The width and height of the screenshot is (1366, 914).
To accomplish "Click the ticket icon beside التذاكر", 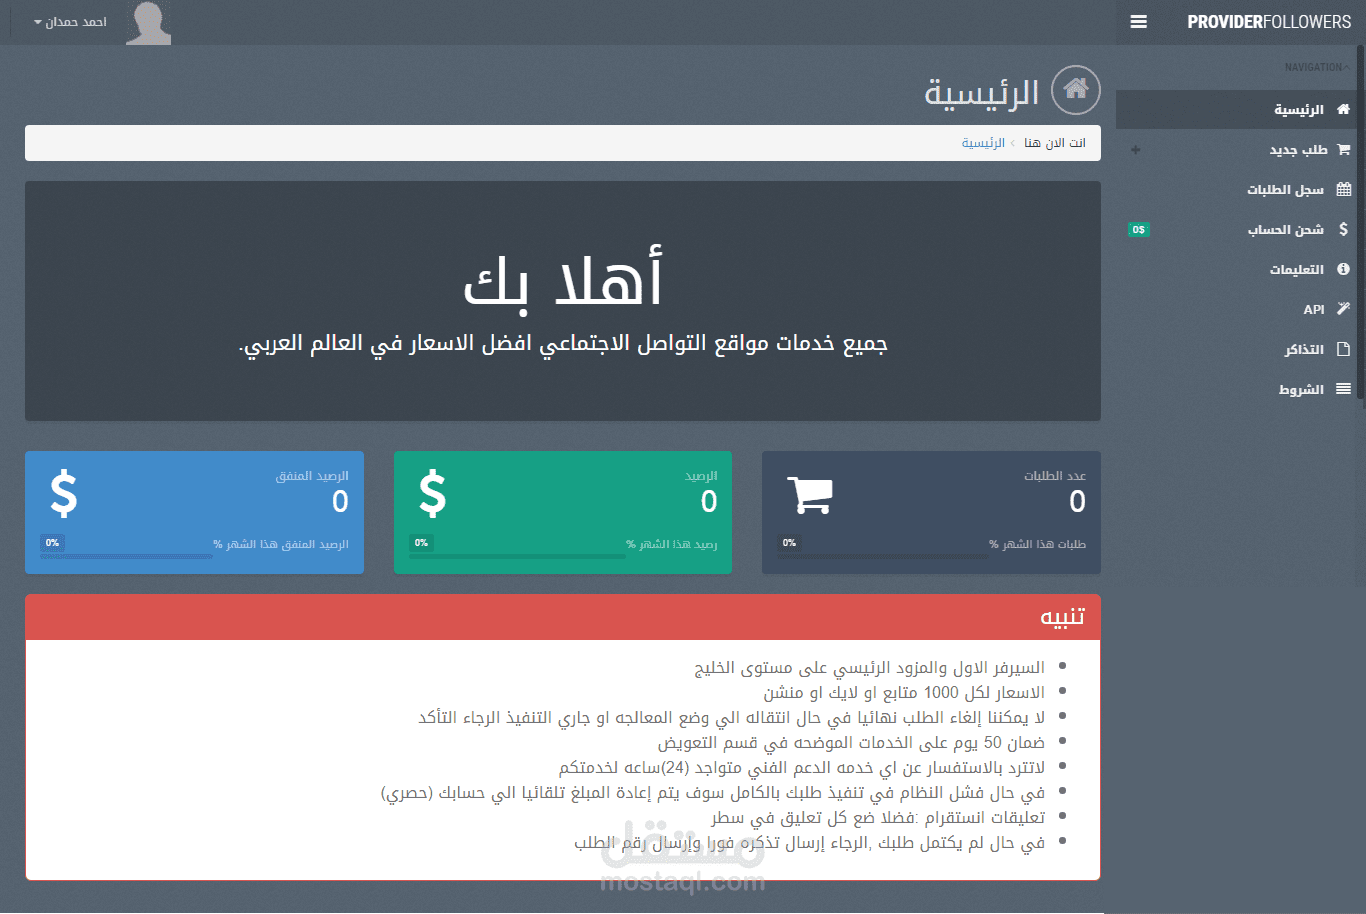I will (x=1343, y=349).
